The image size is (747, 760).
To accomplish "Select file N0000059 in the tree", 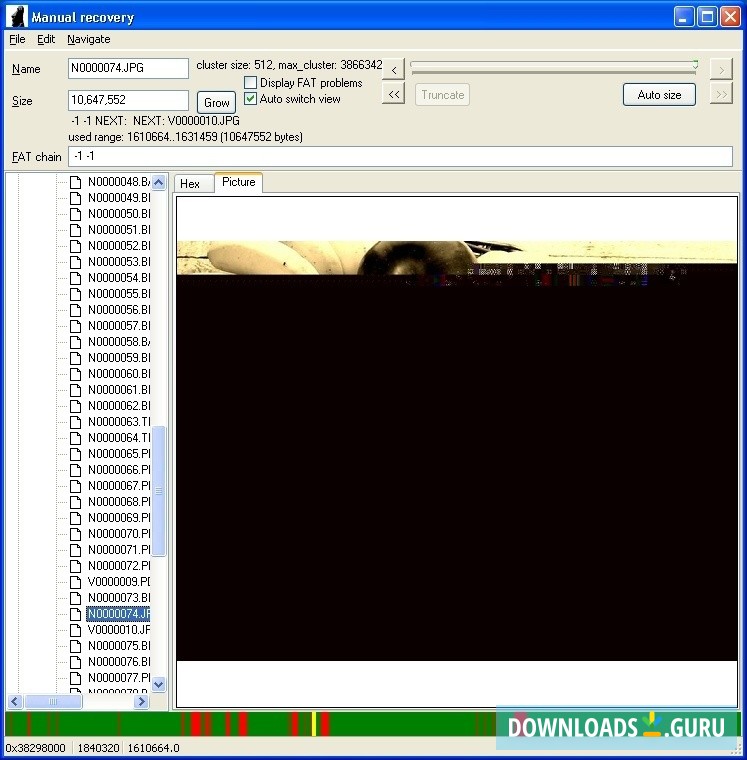I will click(119, 358).
